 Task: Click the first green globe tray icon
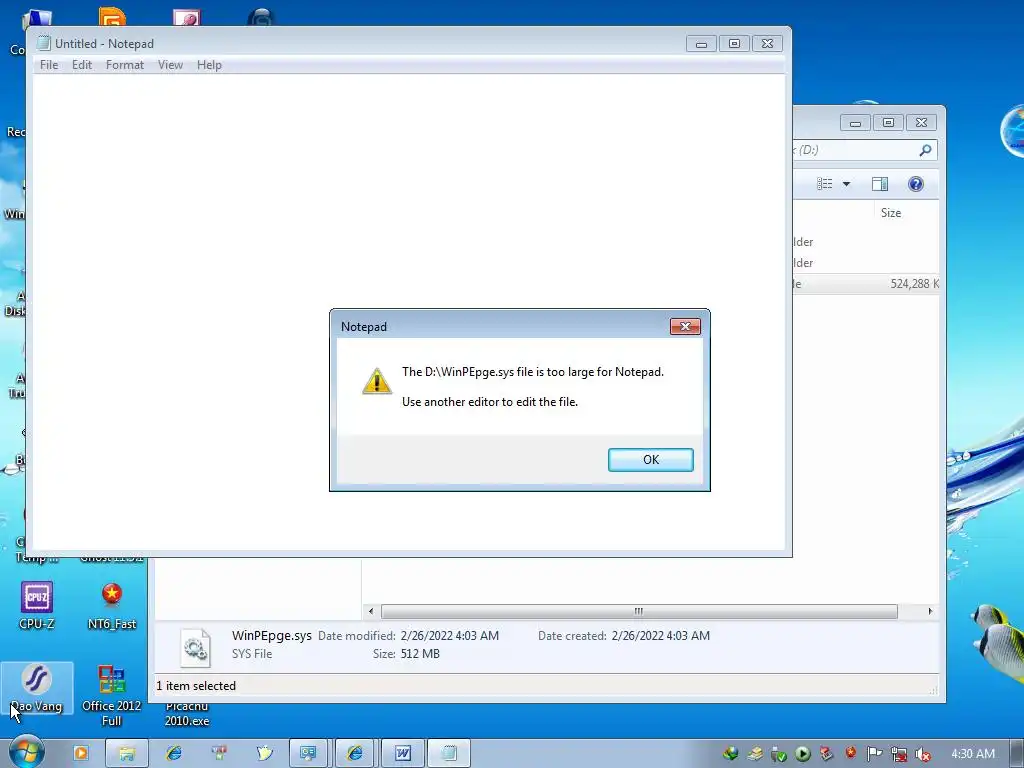731,754
